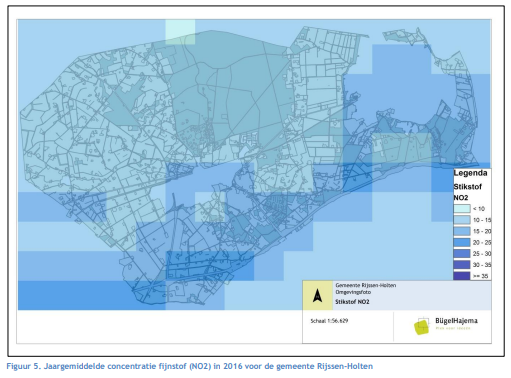This screenshot has height=378, width=511.
Task: Click the 'Omgevingsfoto' text
Action: (353, 292)
